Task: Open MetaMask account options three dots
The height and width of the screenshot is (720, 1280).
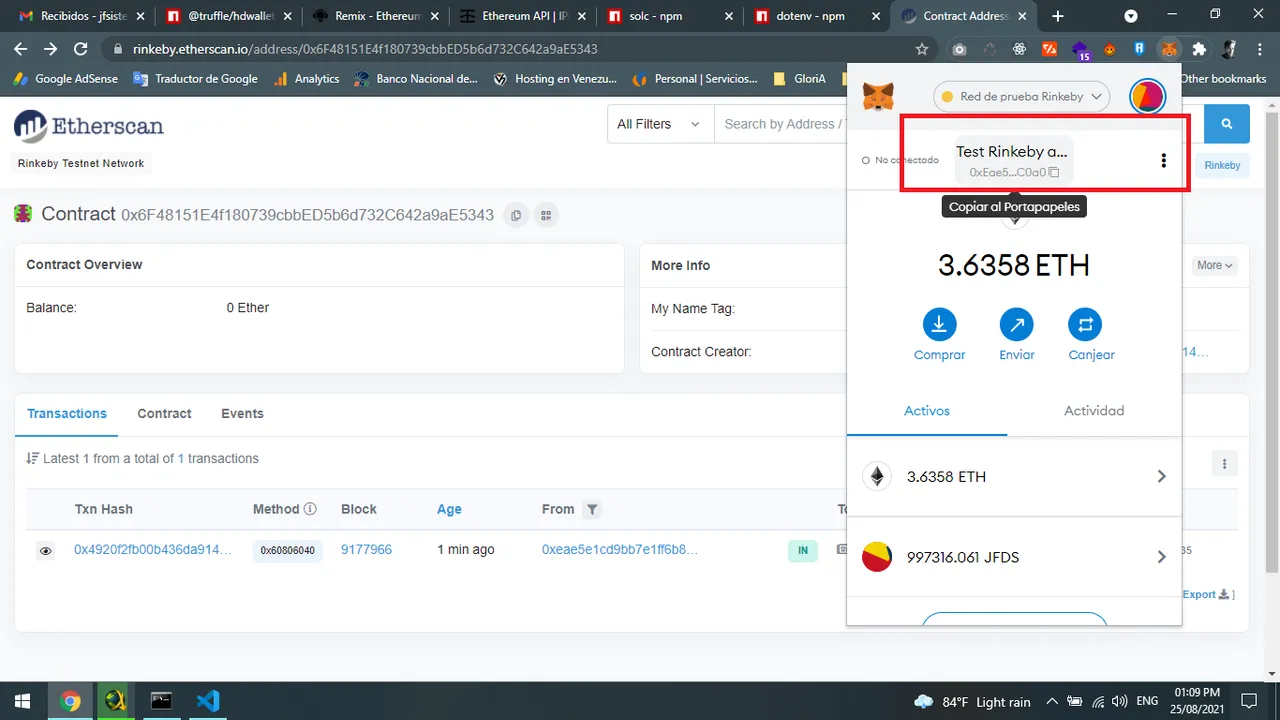Action: 1163,161
